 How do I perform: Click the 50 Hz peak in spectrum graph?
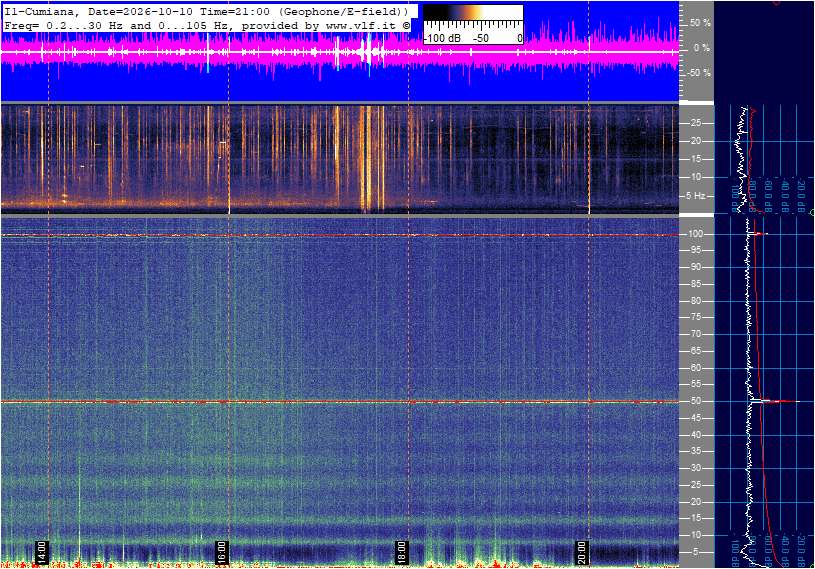click(x=774, y=401)
